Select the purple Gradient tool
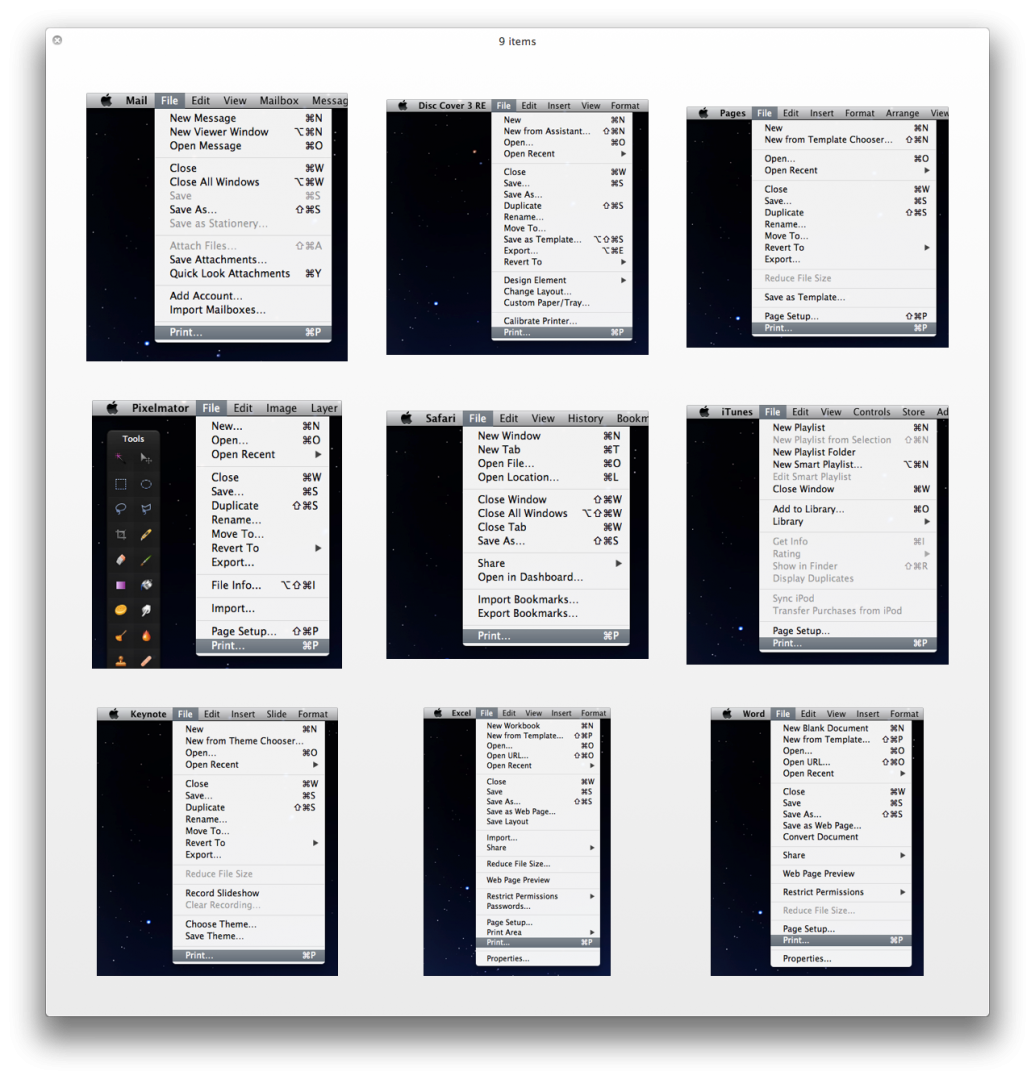1035x1080 pixels. pos(121,585)
